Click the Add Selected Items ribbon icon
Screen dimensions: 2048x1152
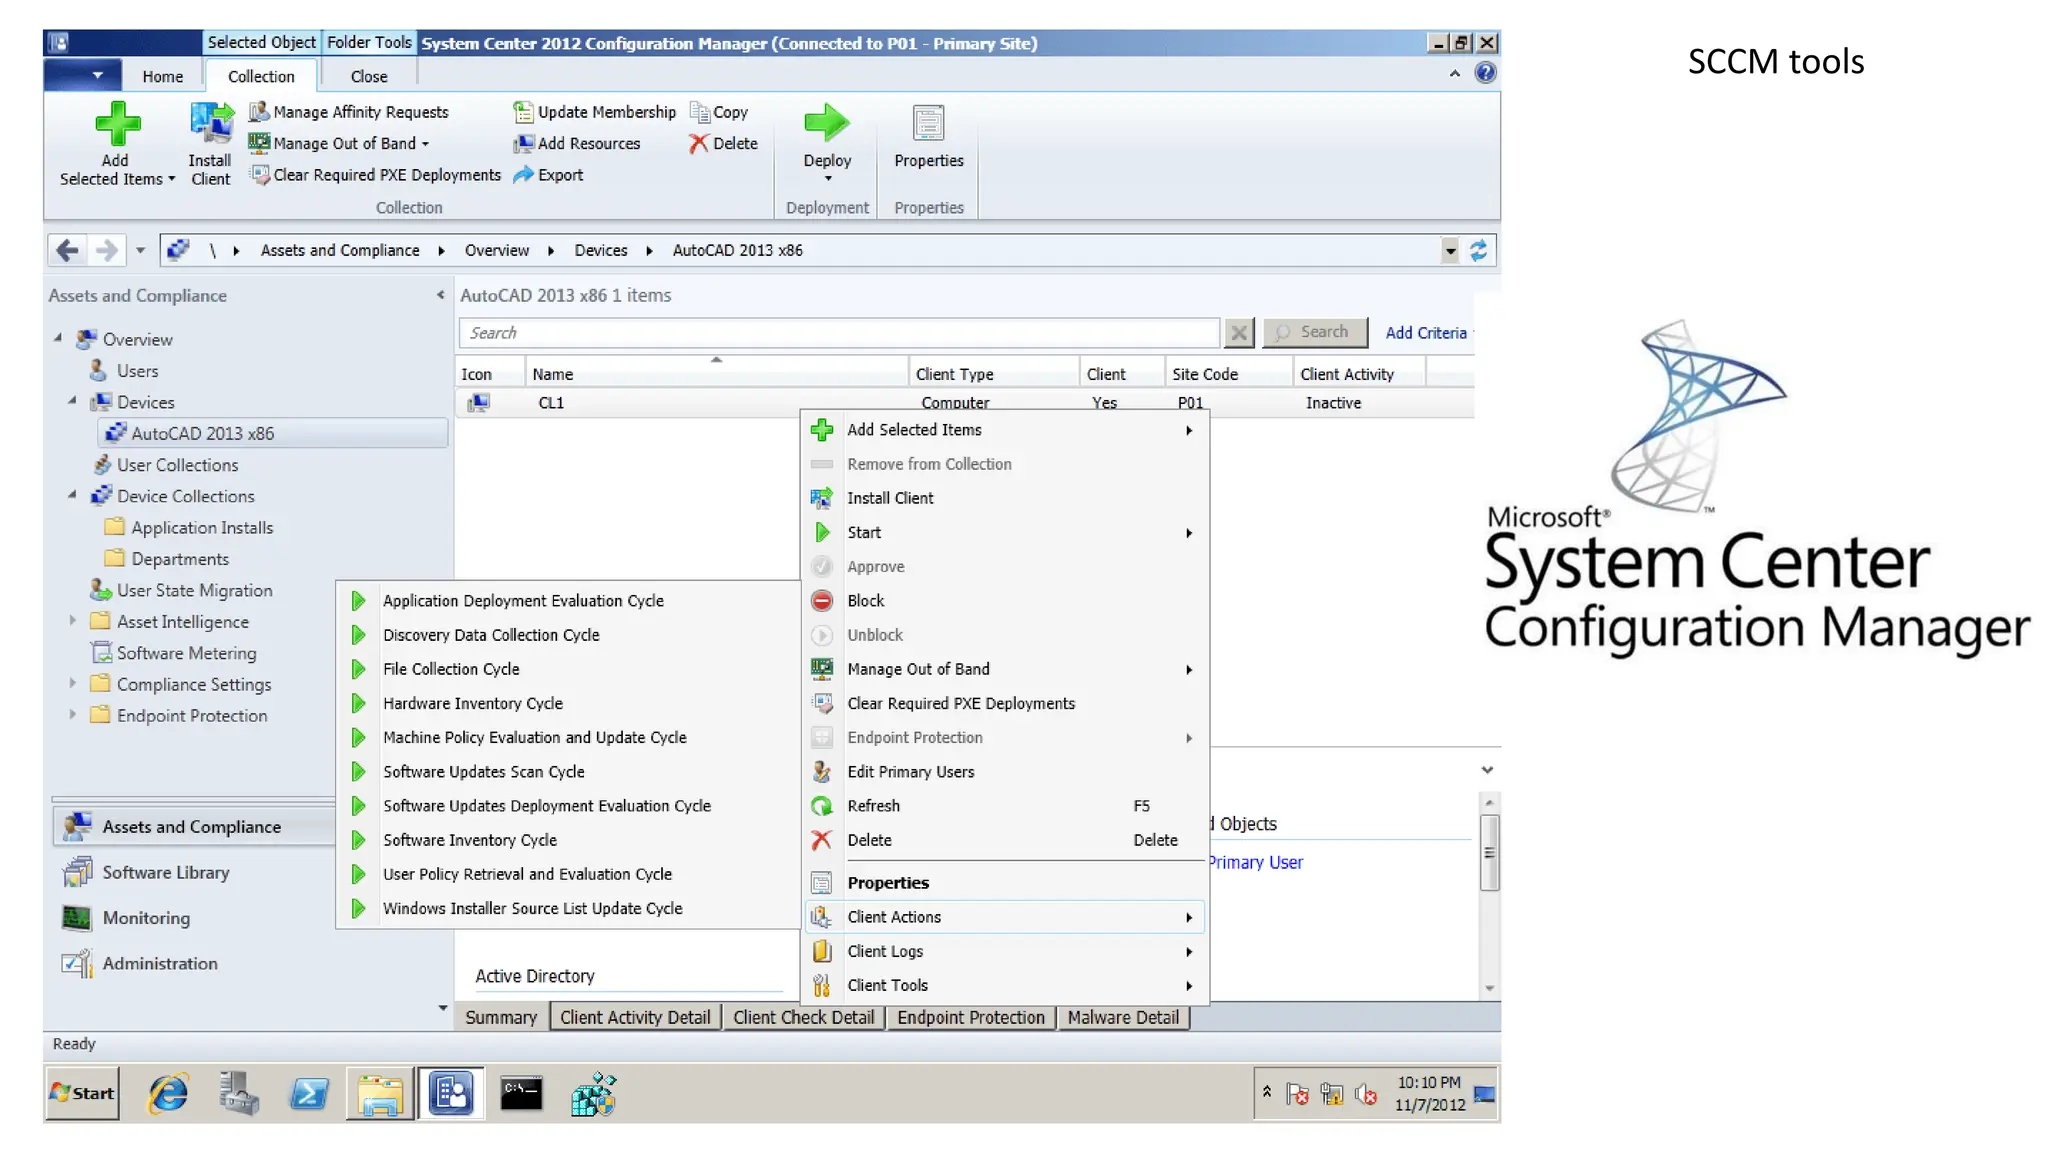(117, 124)
